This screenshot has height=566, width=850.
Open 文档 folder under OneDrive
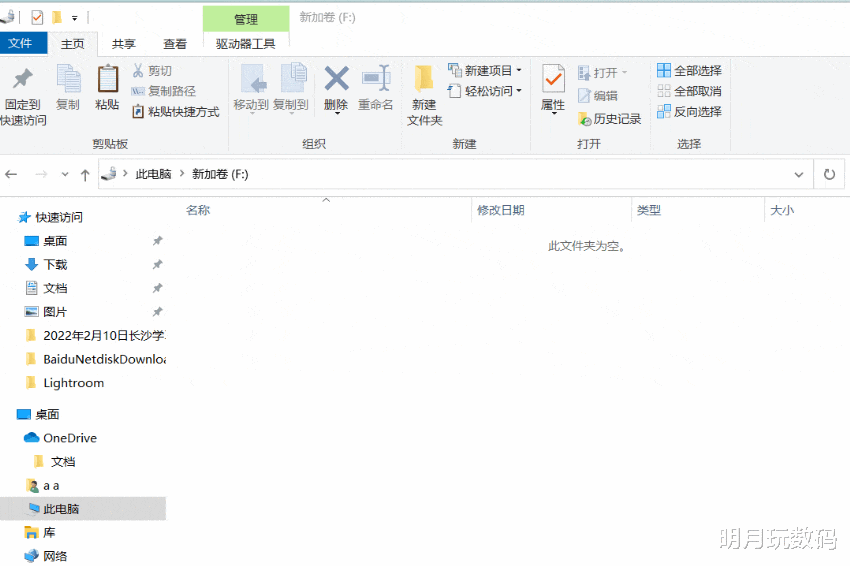63,462
